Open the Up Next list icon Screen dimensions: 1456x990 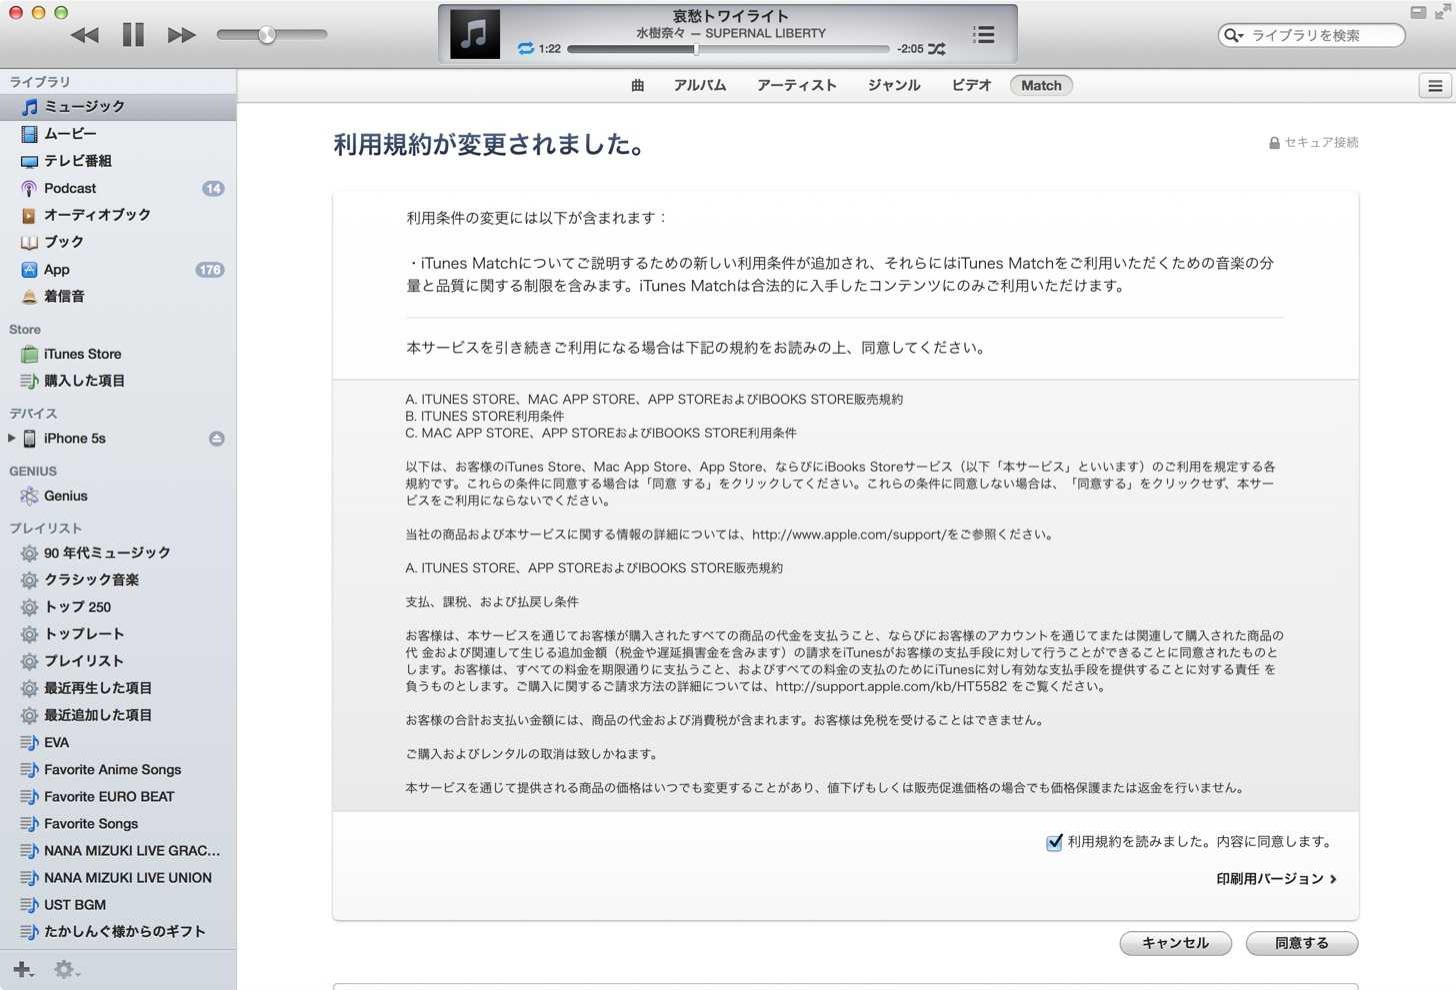tap(984, 35)
